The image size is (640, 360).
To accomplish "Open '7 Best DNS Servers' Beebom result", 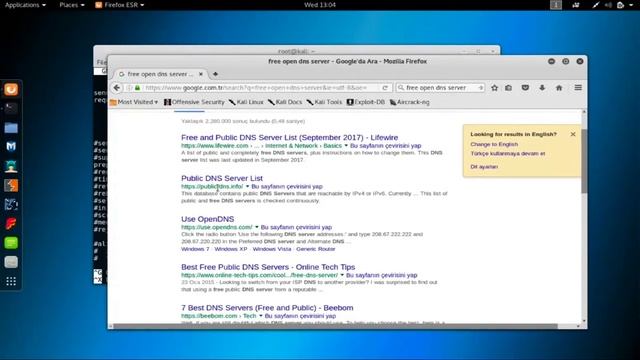I will pyautogui.click(x=267, y=308).
